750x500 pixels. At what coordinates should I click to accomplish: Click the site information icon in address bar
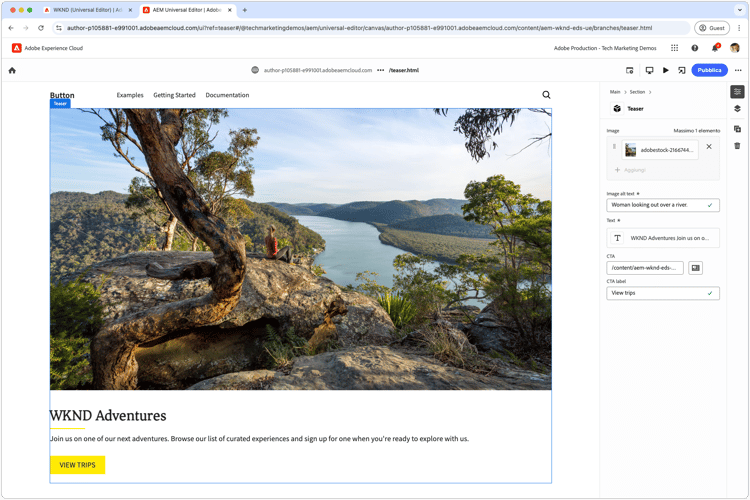(x=59, y=28)
